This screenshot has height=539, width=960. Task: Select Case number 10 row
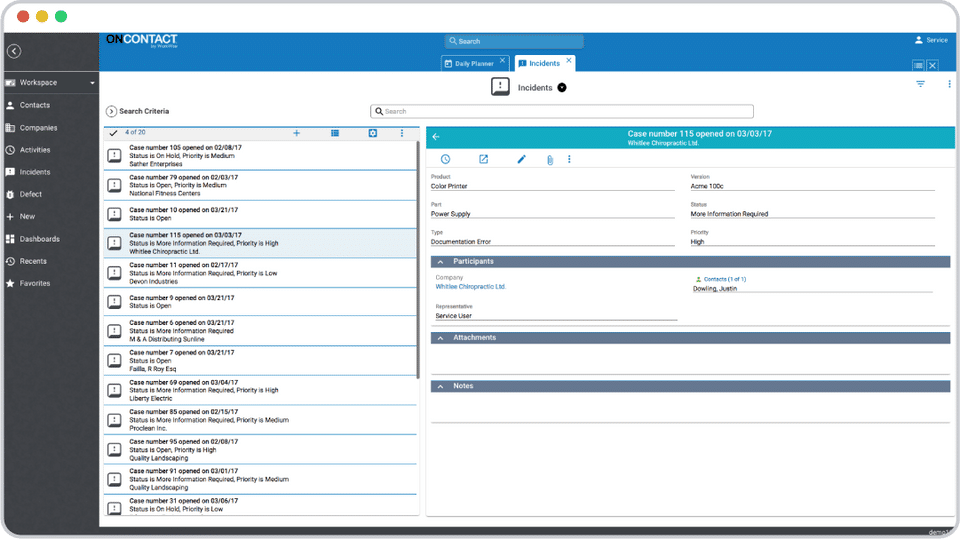260,214
